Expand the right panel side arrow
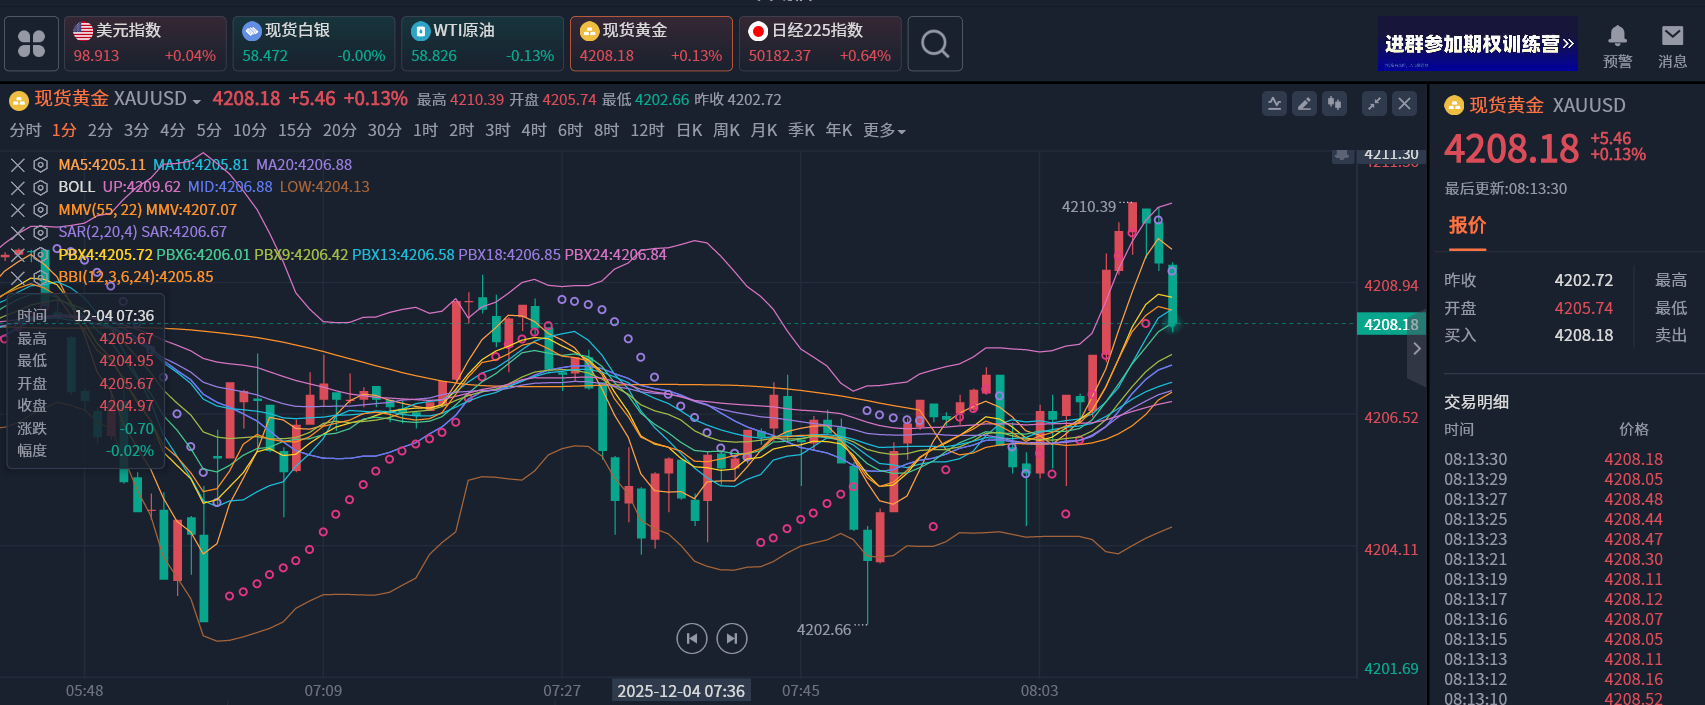1705x705 pixels. pos(1416,349)
